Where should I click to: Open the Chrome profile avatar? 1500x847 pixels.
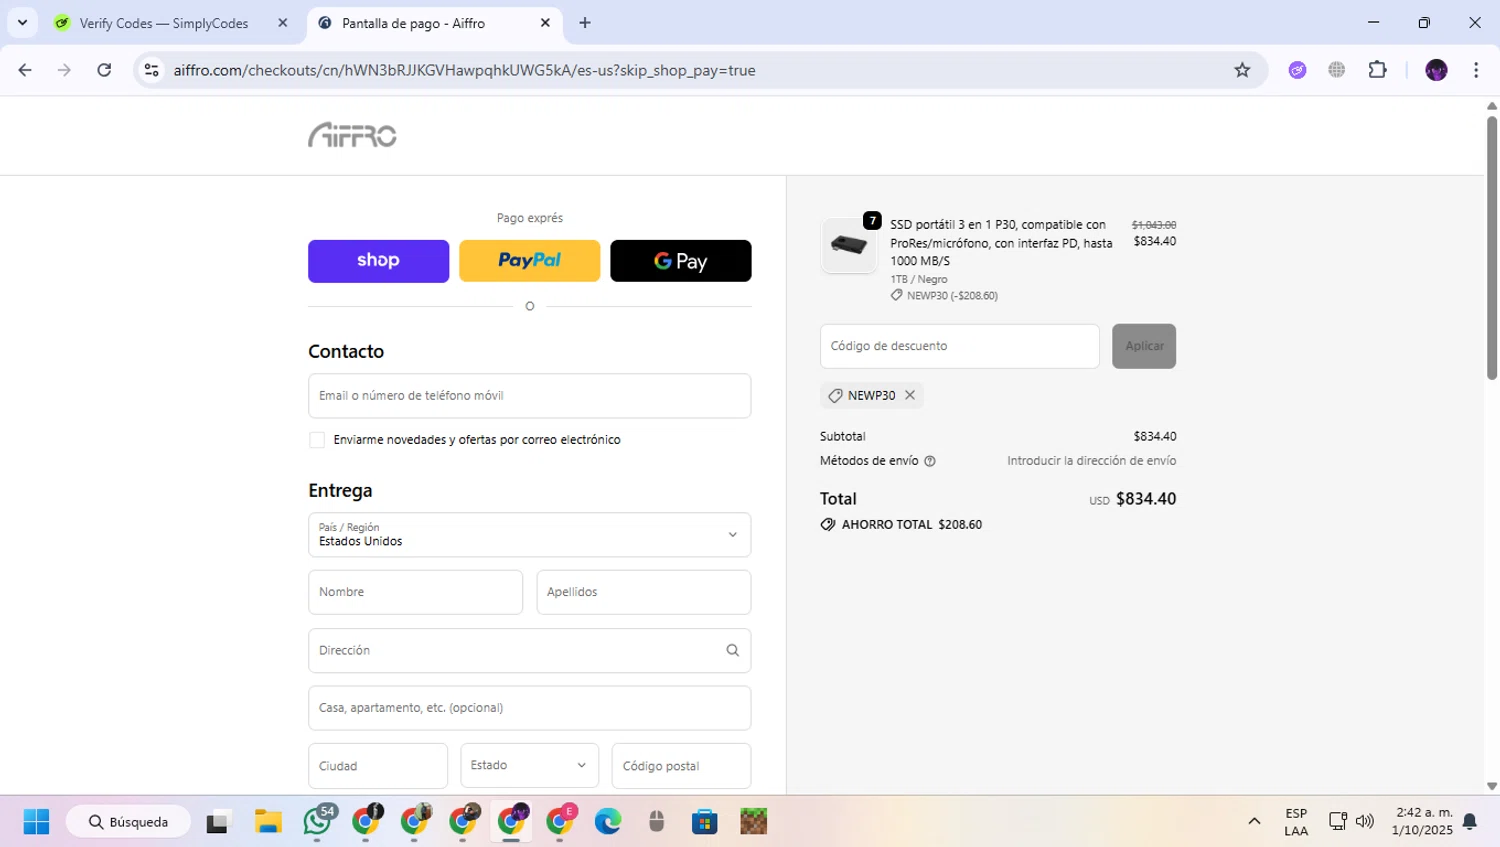coord(1436,70)
